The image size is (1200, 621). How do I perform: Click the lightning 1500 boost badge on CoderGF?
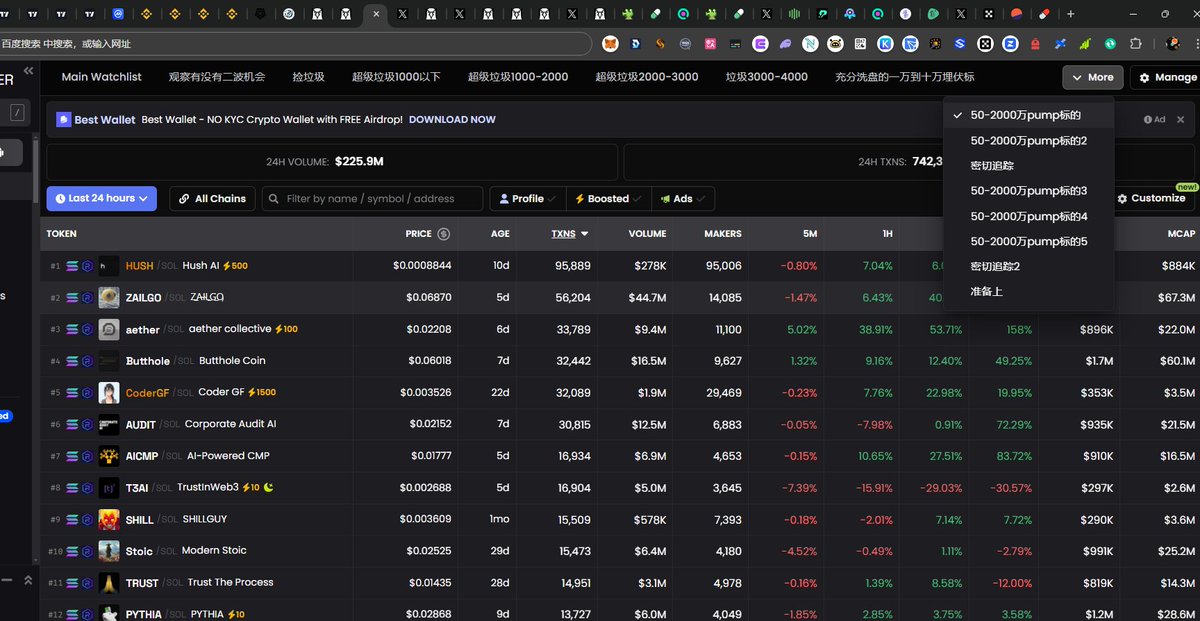(x=262, y=393)
